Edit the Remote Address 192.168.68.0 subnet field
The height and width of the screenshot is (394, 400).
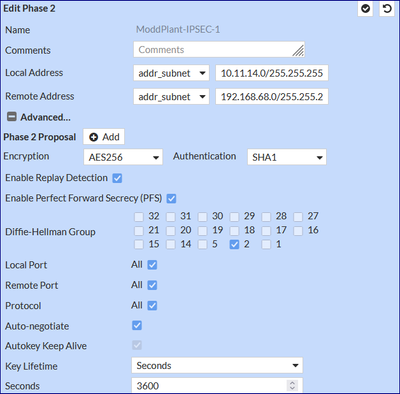pyautogui.click(x=272, y=97)
